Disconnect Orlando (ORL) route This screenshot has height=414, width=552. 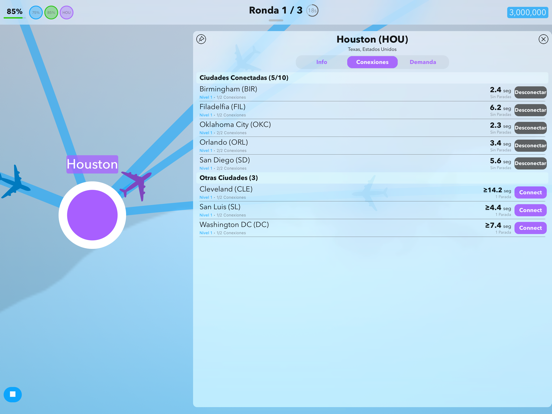(530, 146)
